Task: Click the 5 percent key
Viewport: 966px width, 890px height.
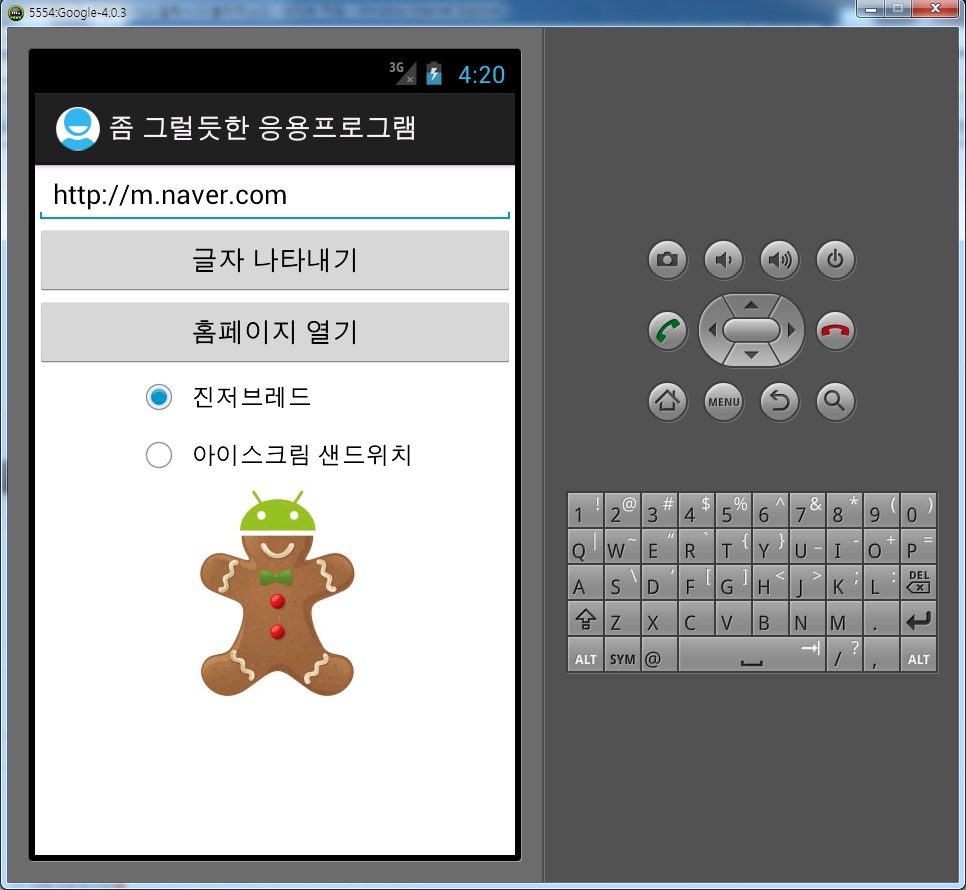Action: [733, 510]
